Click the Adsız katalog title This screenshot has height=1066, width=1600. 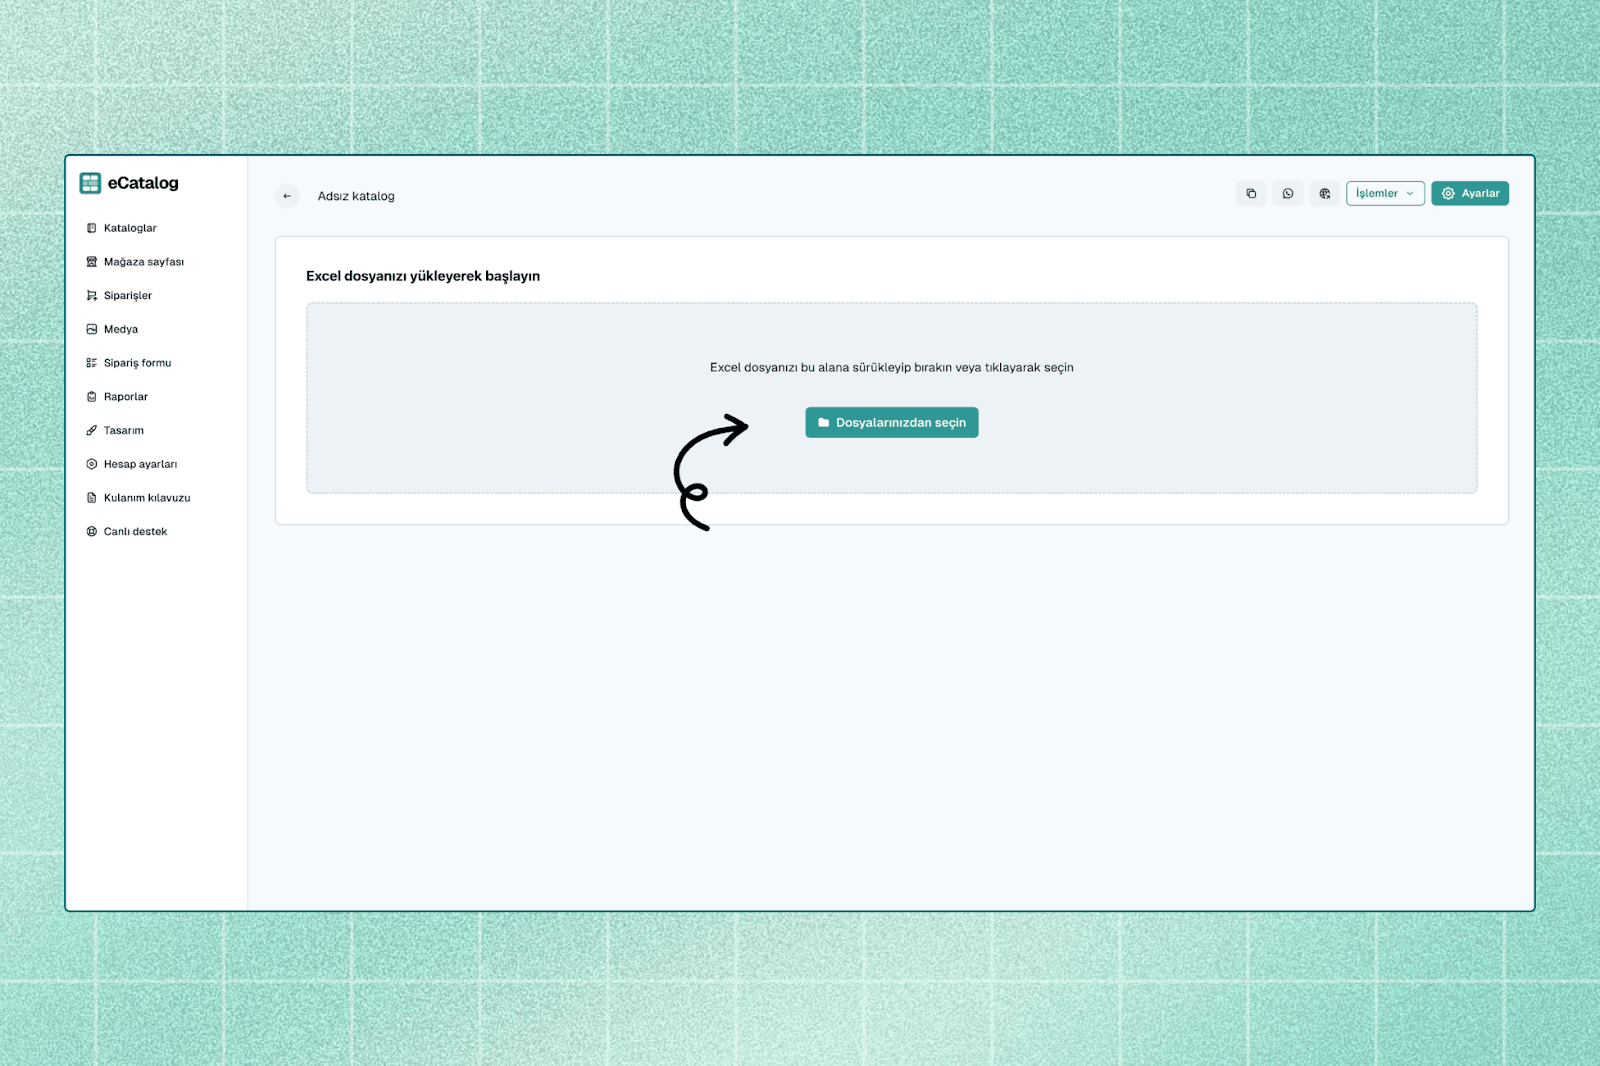(x=356, y=196)
